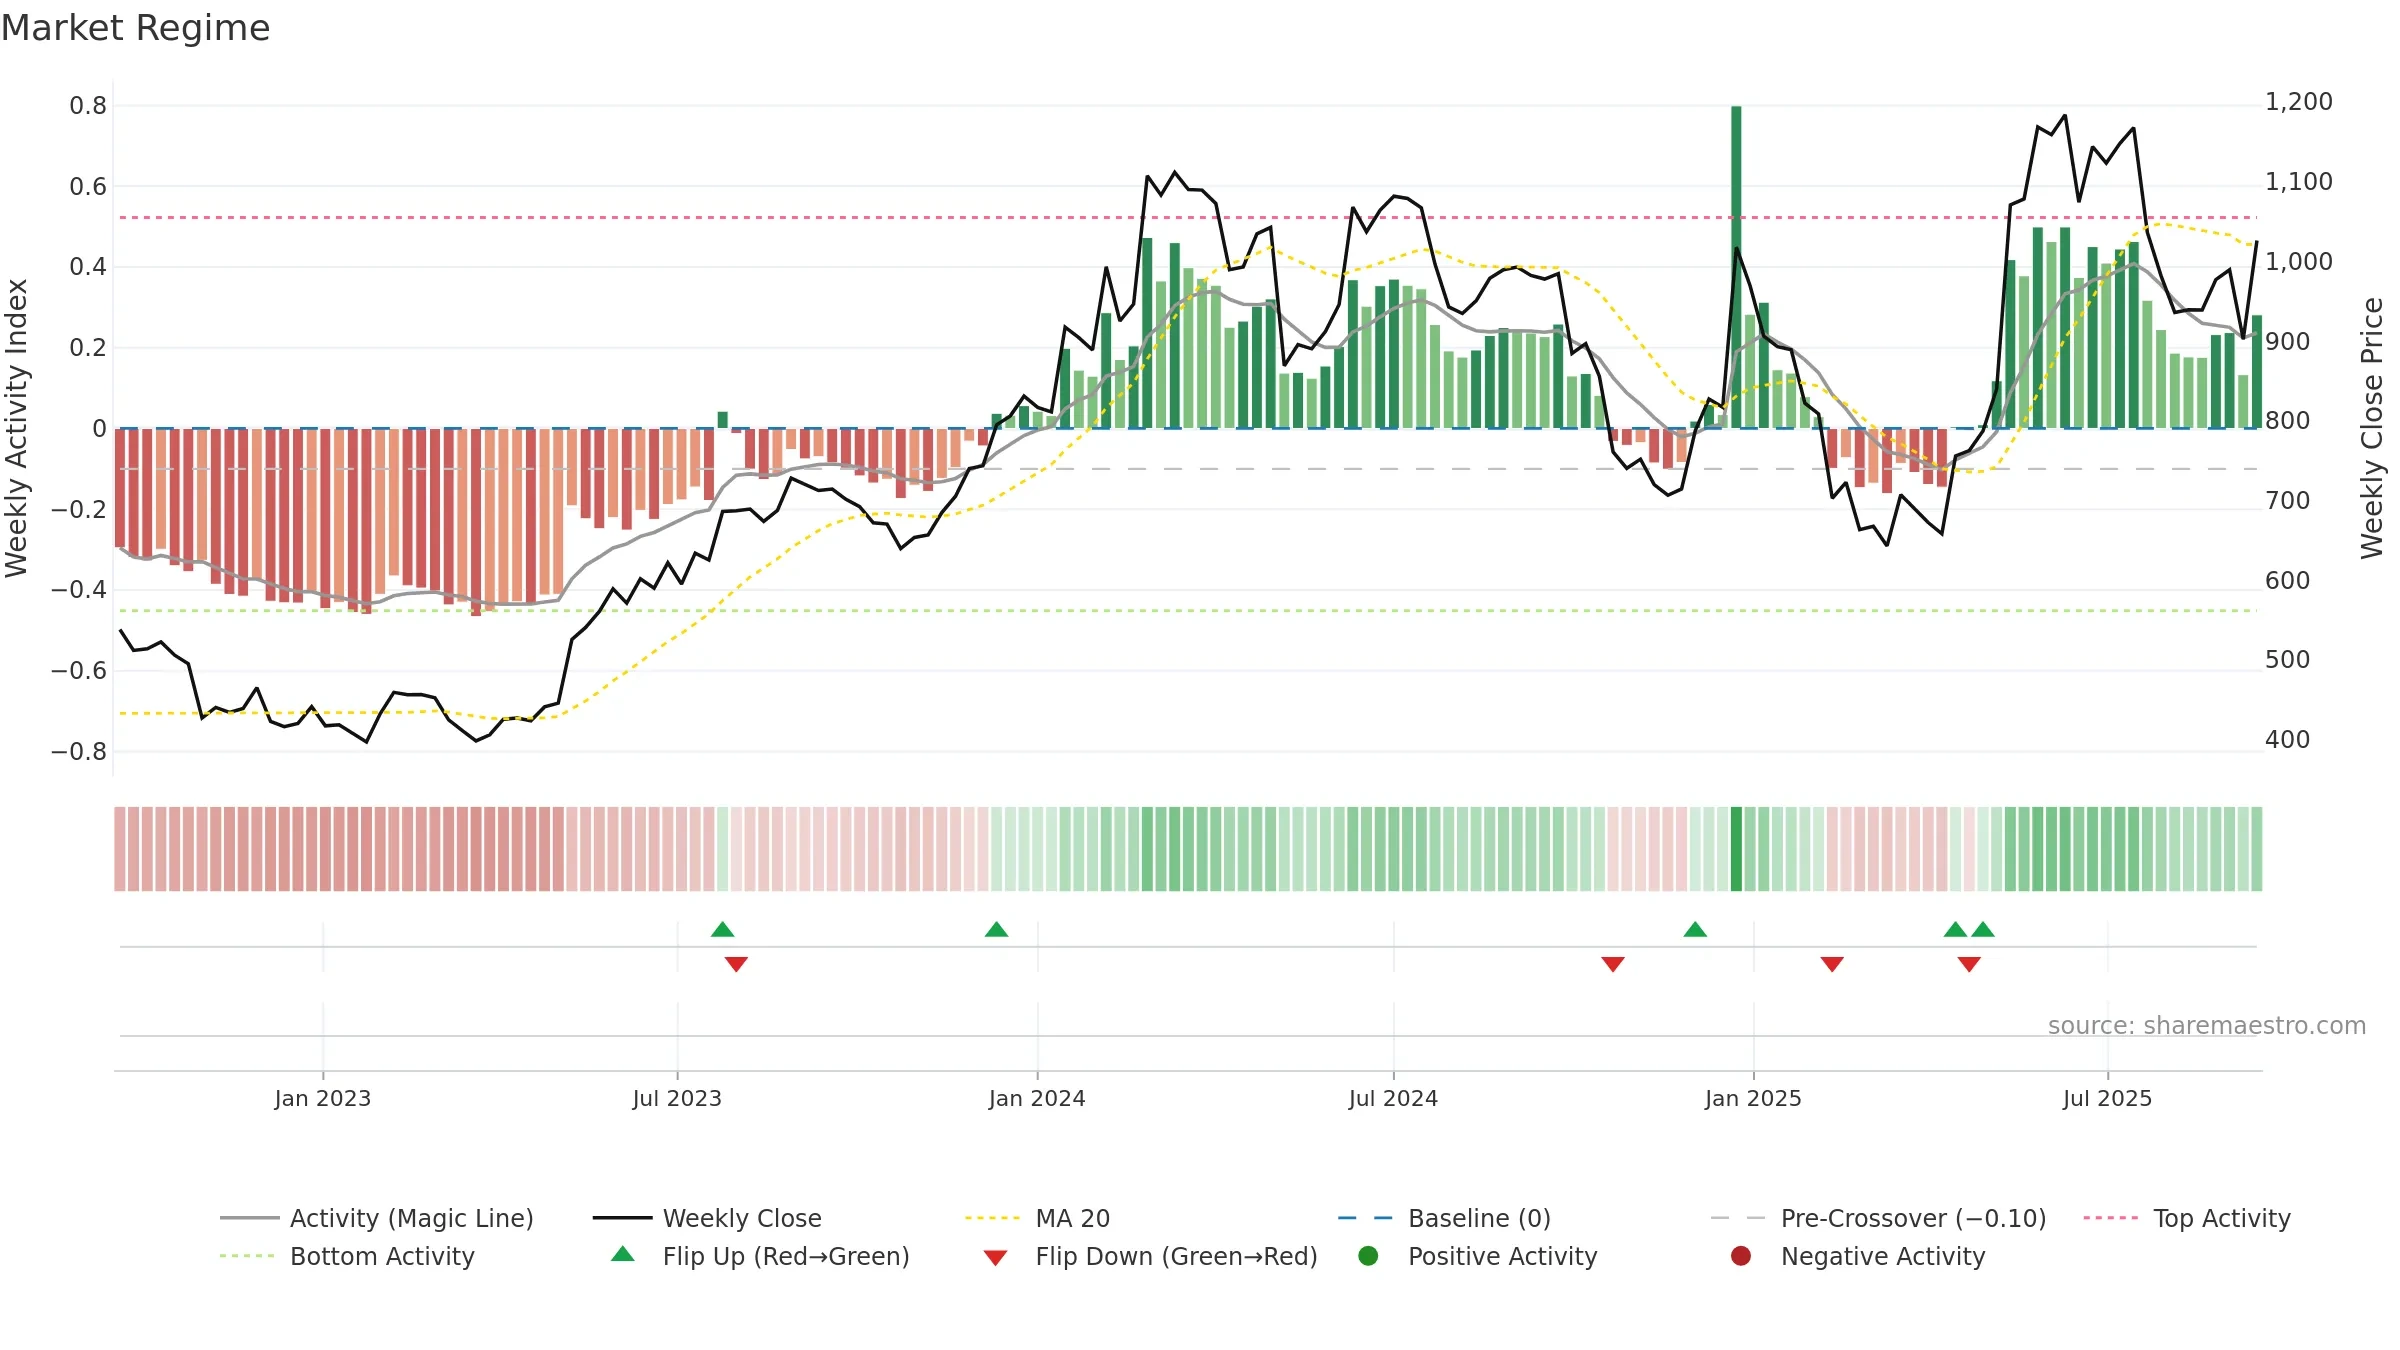Click the flip-down marker after Jan 2025

pyautogui.click(x=1832, y=964)
